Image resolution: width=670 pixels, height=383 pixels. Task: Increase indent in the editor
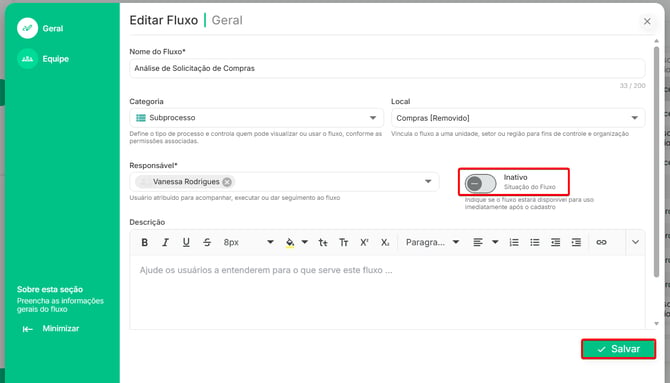[x=576, y=242]
